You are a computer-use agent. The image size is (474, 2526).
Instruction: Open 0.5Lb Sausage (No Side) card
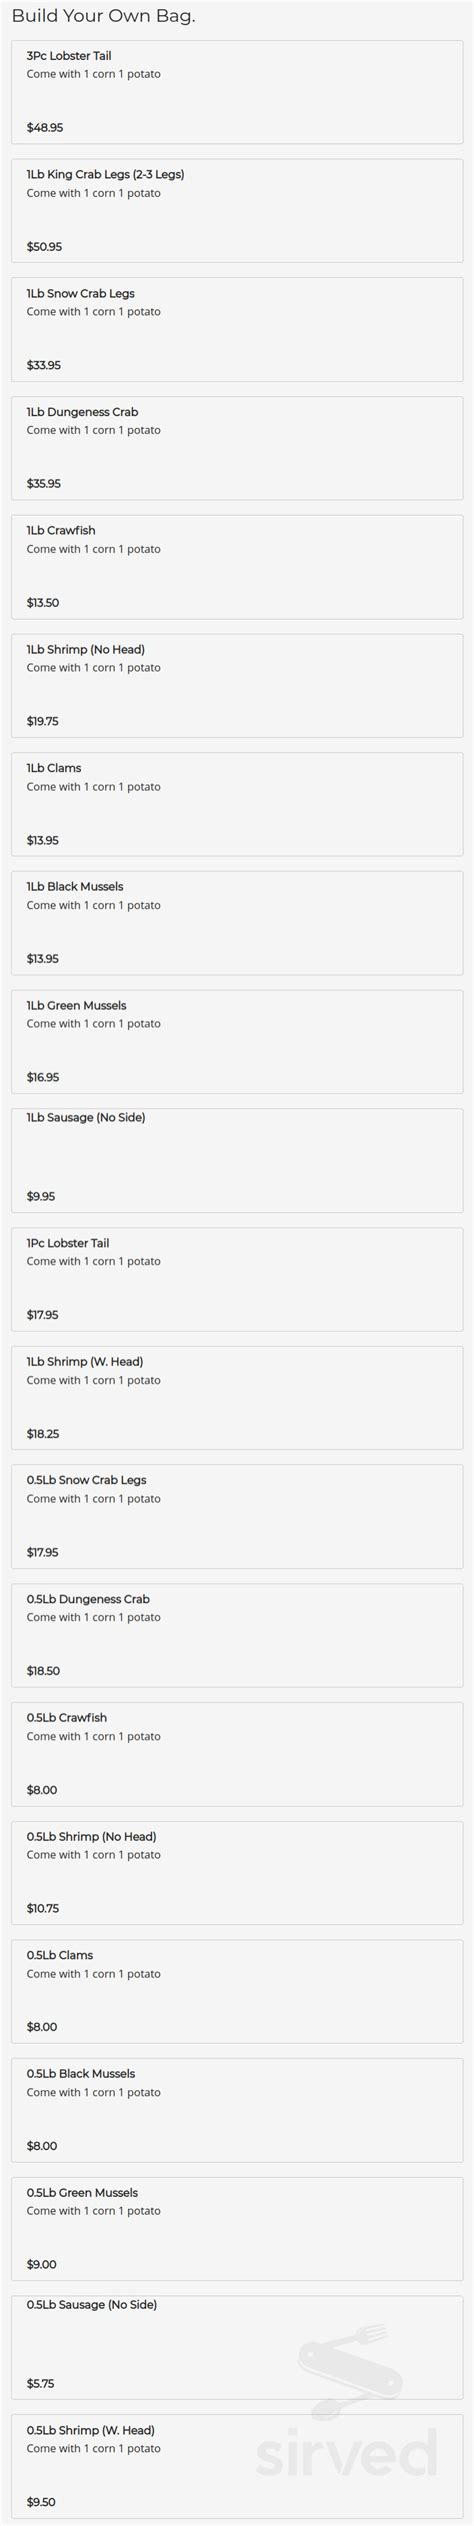tap(237, 2347)
